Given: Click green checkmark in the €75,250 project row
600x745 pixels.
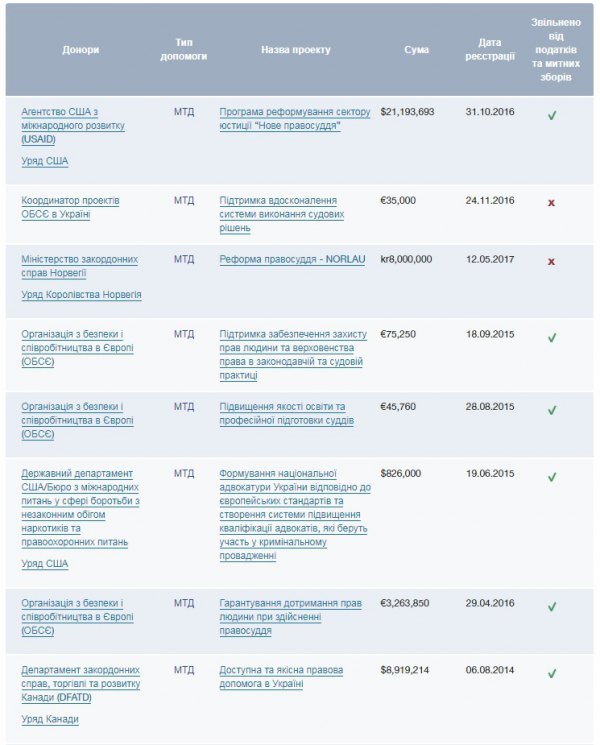Looking at the screenshot, I should 551,338.
